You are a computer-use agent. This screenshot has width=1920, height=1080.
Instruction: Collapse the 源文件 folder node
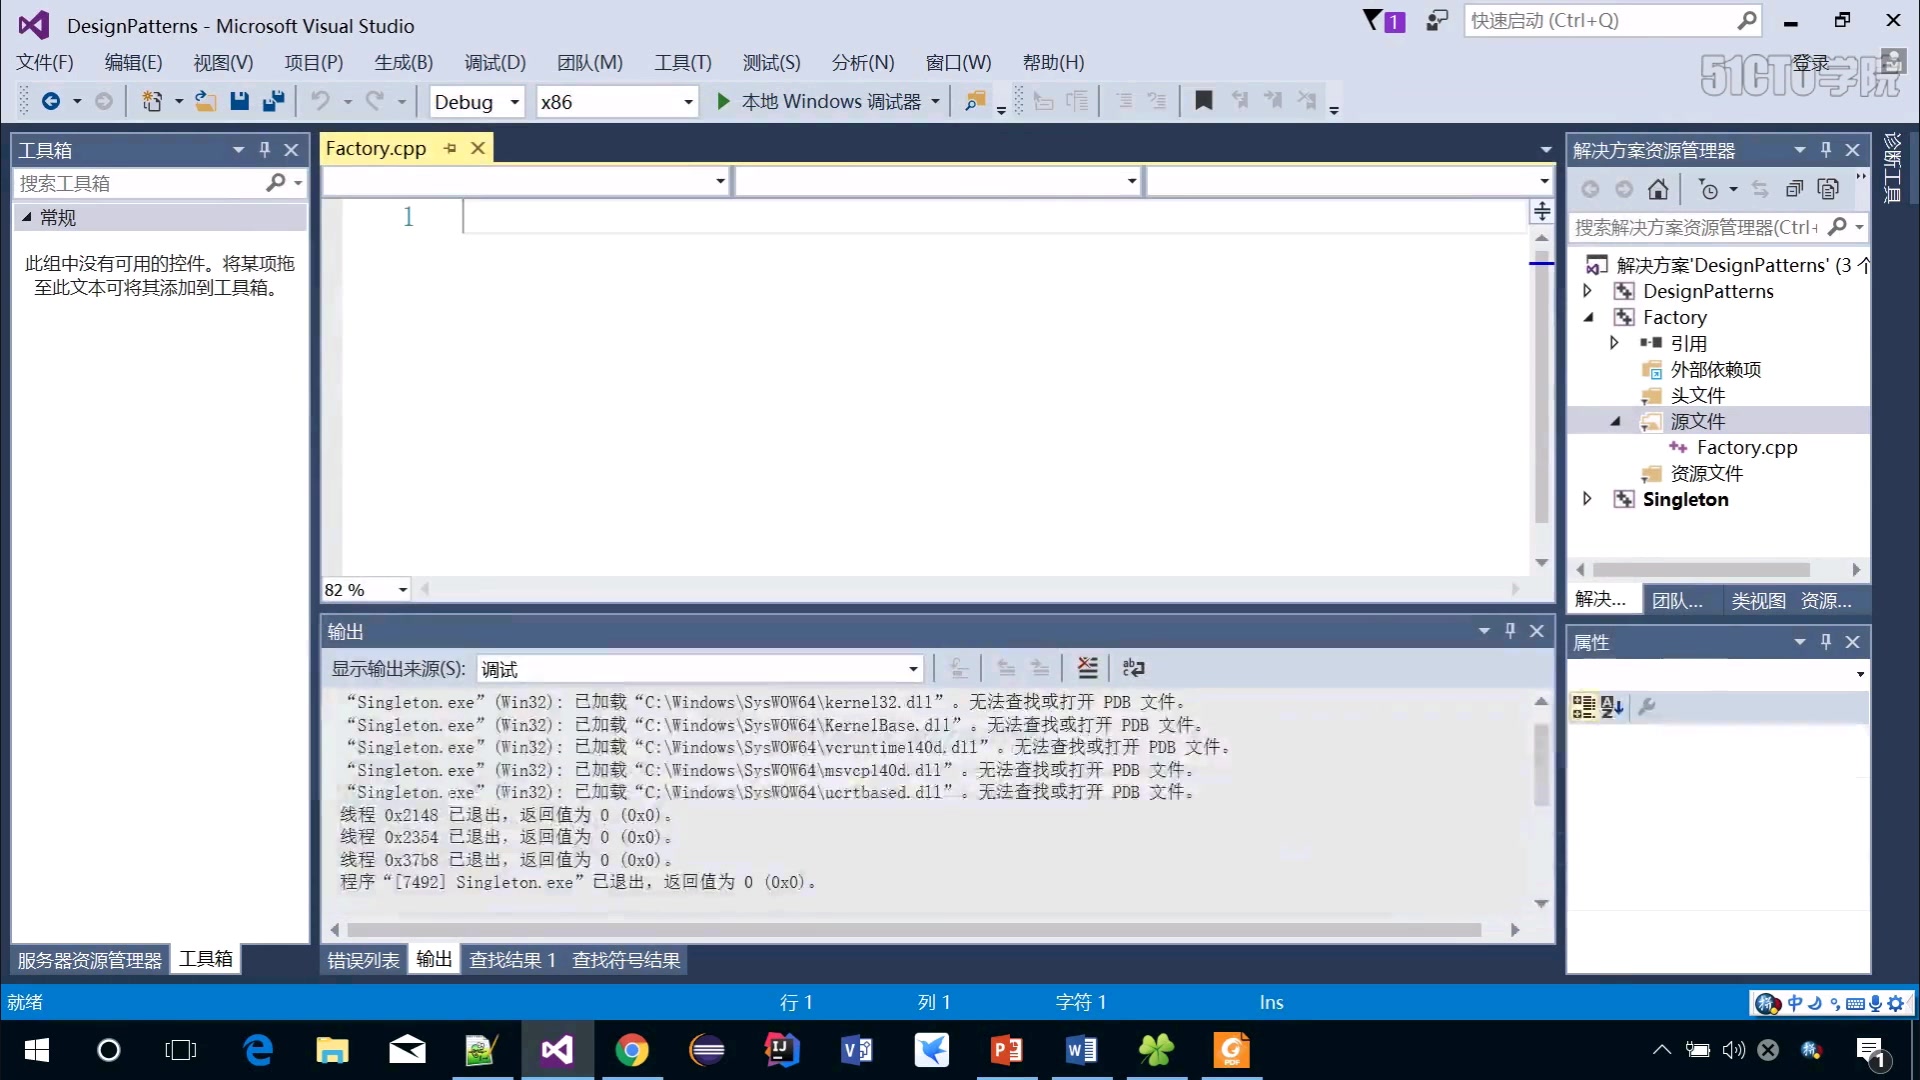tap(1615, 421)
